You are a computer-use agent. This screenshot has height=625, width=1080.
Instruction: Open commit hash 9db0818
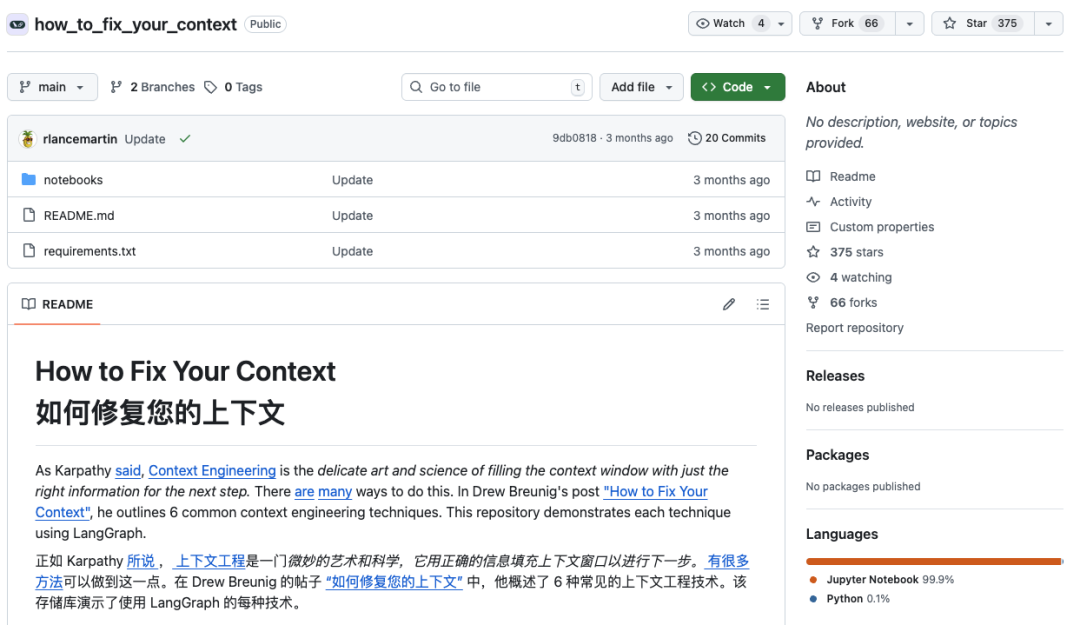[x=574, y=138]
